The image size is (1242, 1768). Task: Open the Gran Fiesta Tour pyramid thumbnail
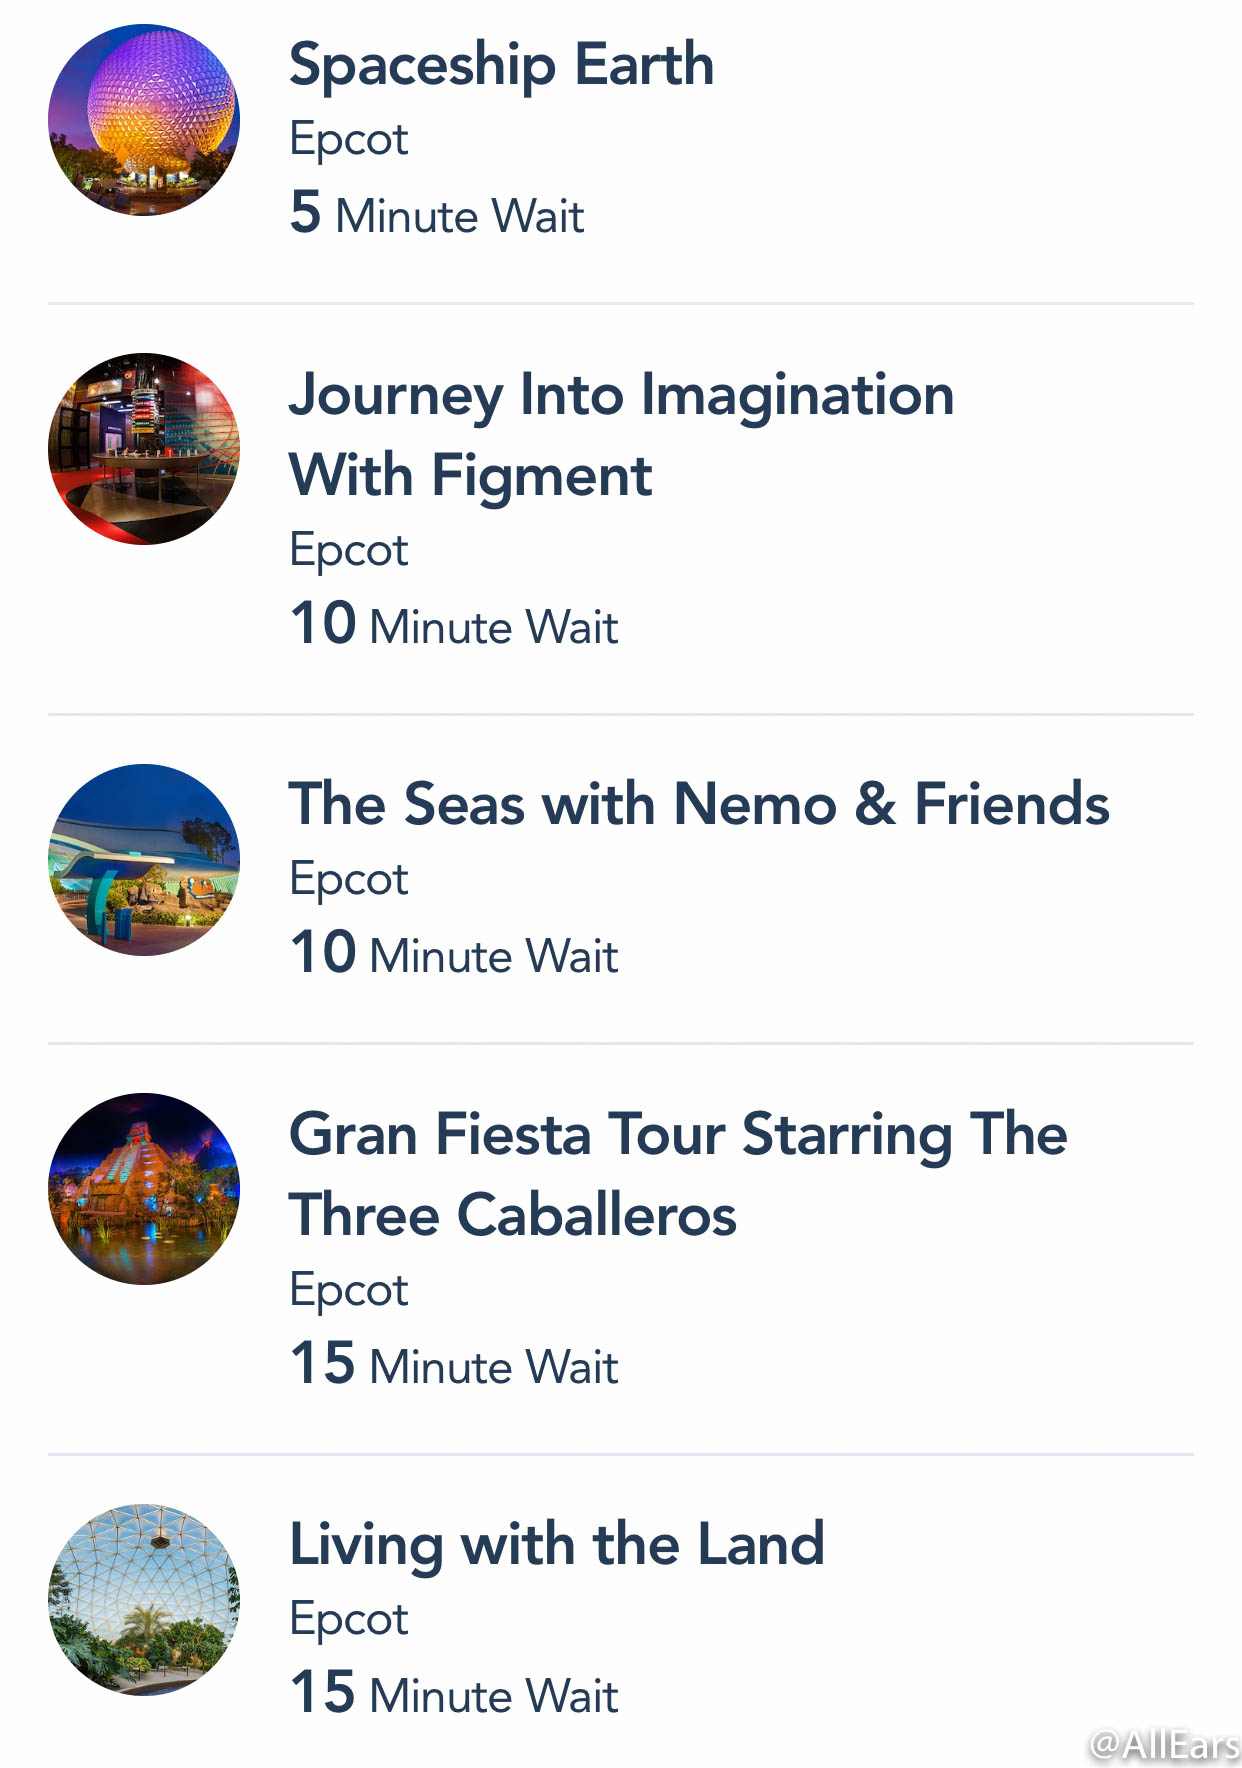tap(144, 1189)
